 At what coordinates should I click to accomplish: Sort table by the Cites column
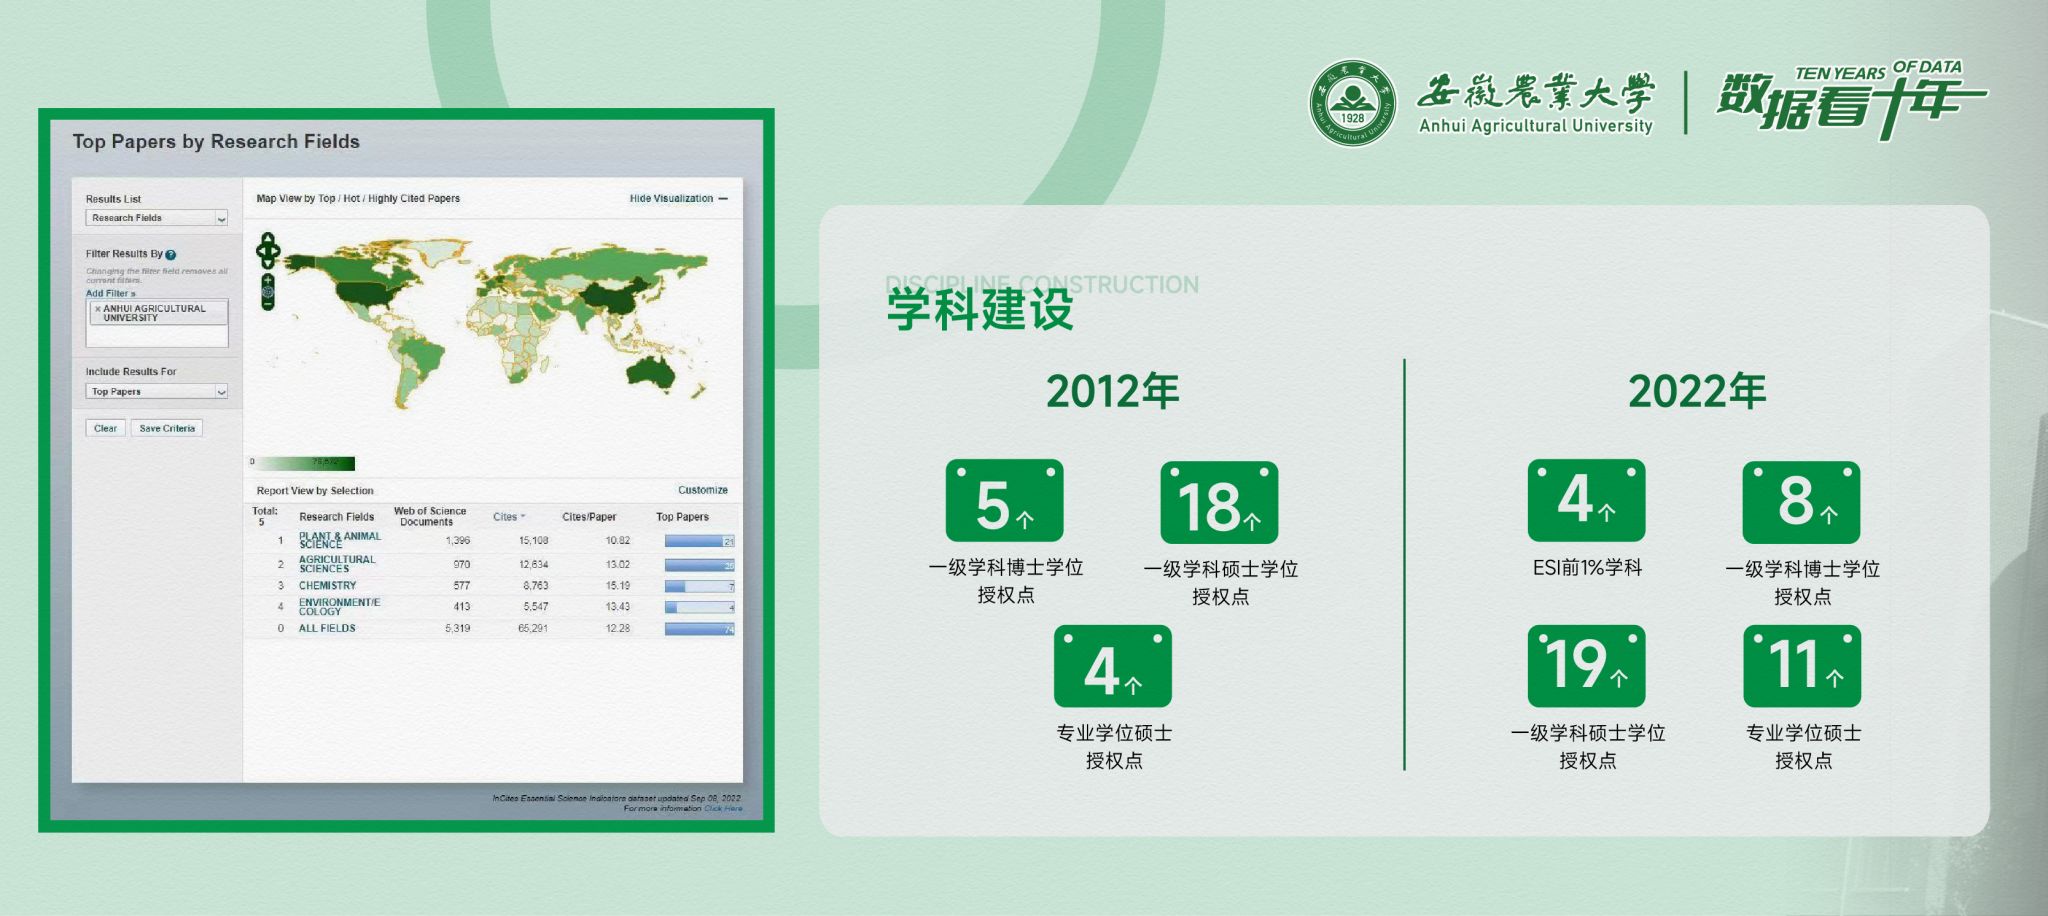pos(508,517)
